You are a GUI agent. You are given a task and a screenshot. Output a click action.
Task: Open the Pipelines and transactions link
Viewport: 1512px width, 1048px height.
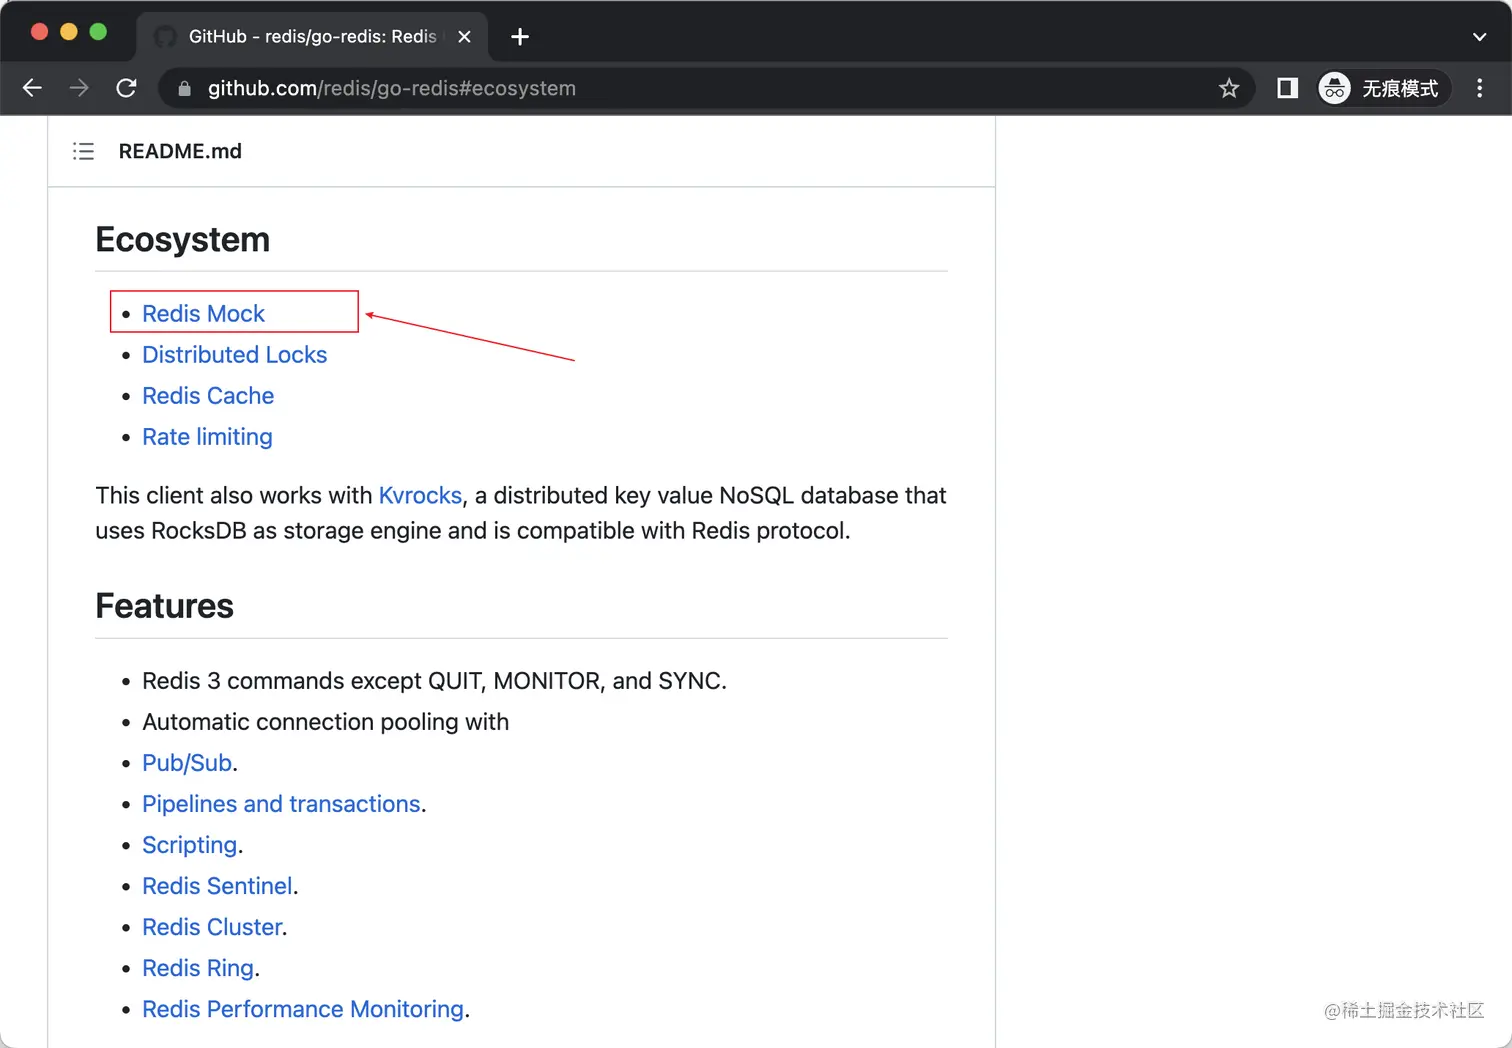pos(281,804)
